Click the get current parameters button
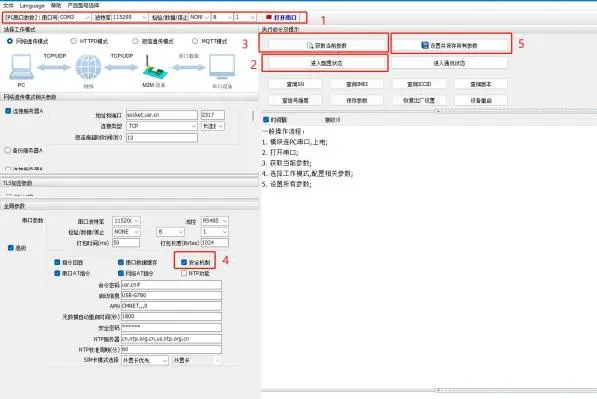597x399 pixels. point(326,45)
